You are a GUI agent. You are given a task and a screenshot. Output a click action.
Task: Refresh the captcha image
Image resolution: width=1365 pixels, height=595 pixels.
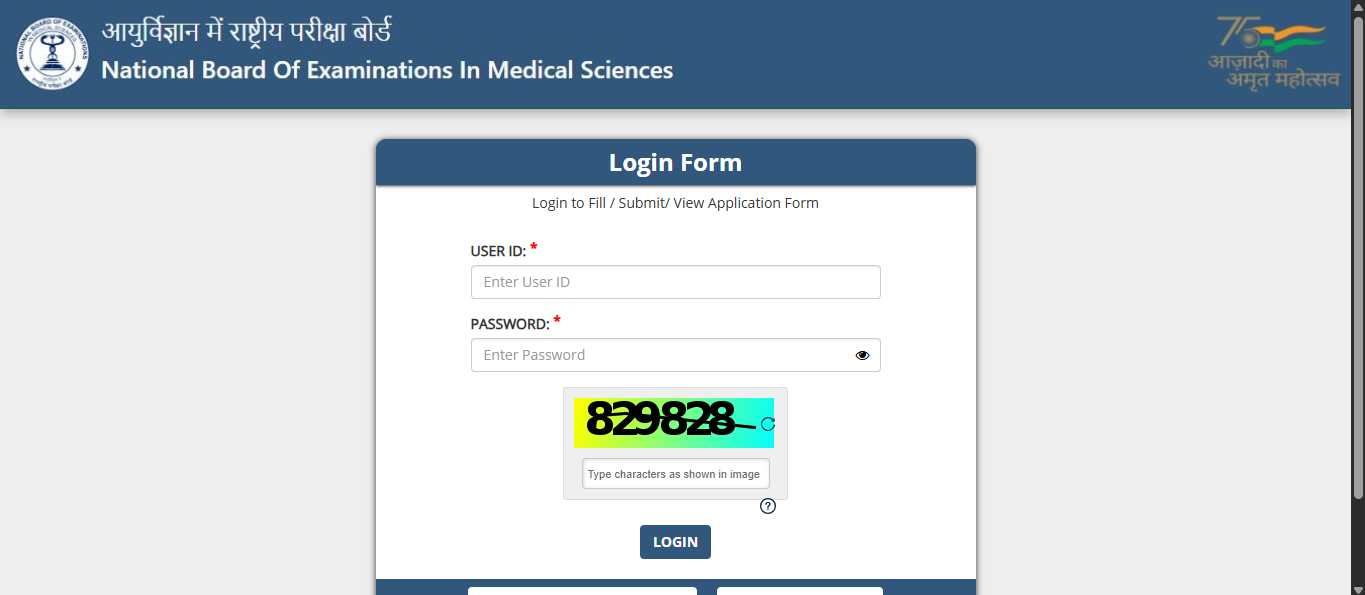[768, 424]
